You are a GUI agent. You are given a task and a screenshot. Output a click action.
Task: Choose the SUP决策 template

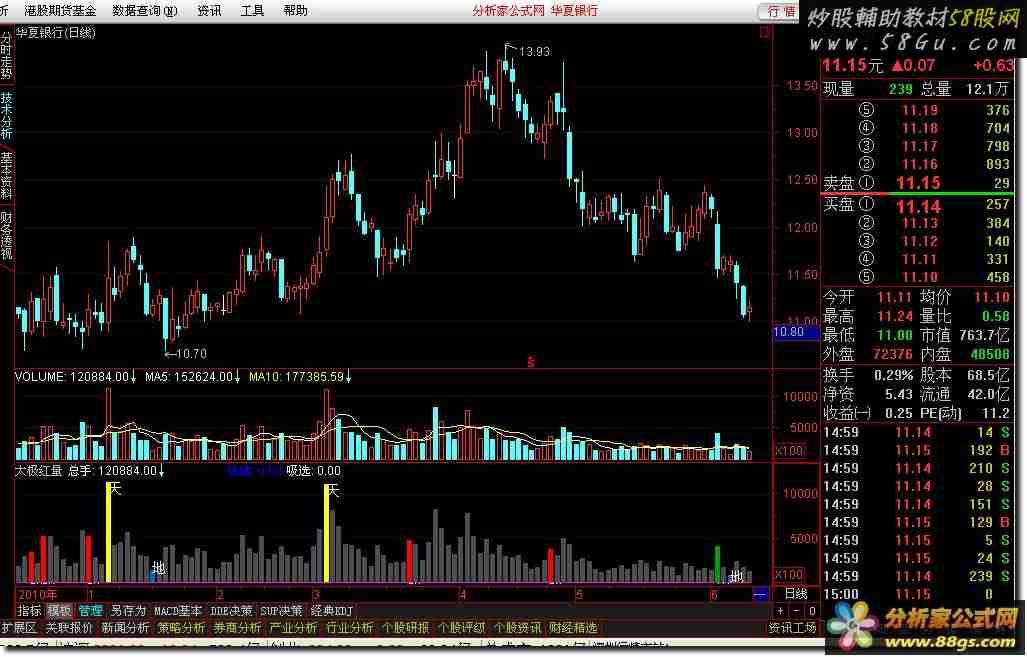(281, 610)
